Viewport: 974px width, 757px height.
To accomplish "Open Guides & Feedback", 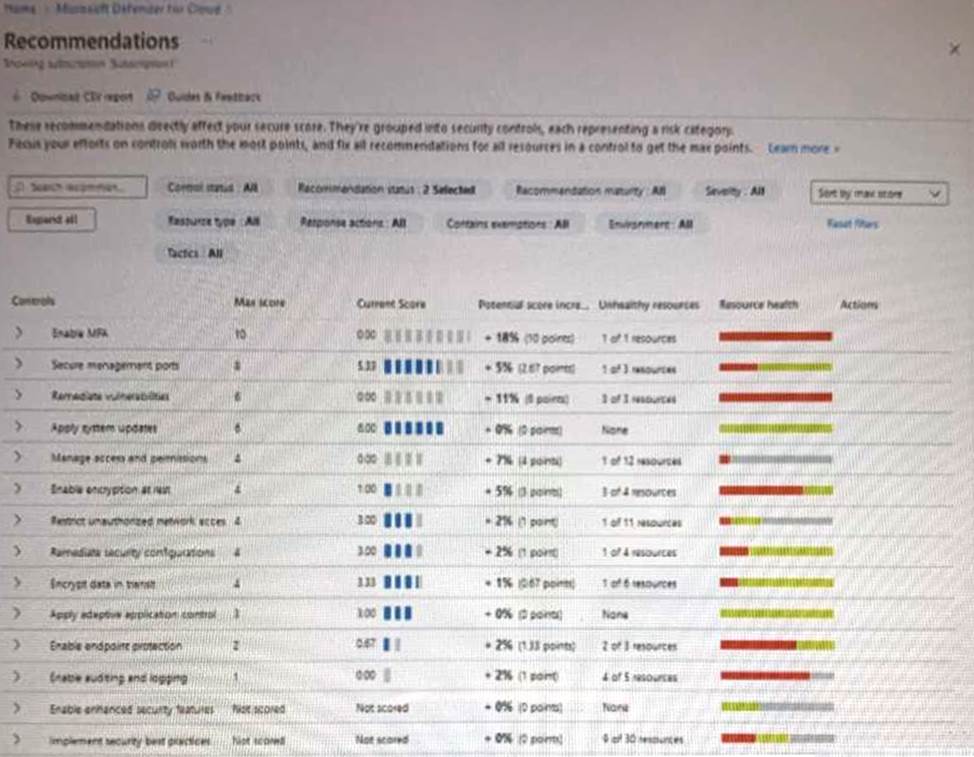I will [204, 97].
